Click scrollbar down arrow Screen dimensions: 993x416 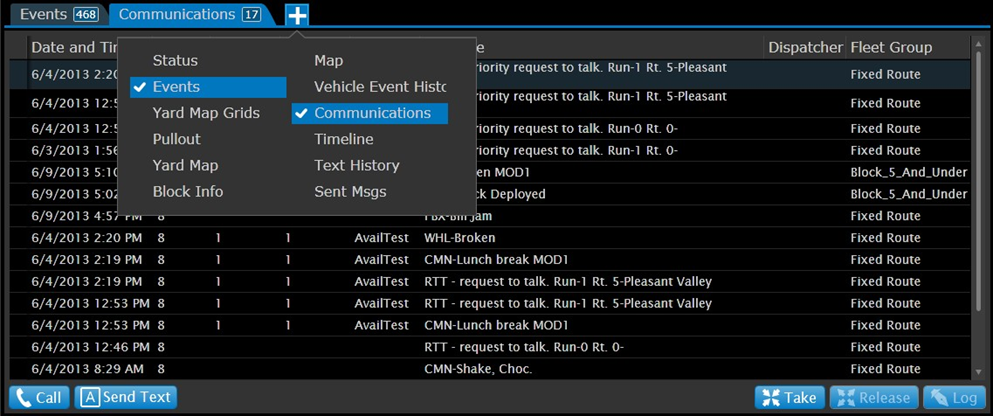[x=979, y=372]
